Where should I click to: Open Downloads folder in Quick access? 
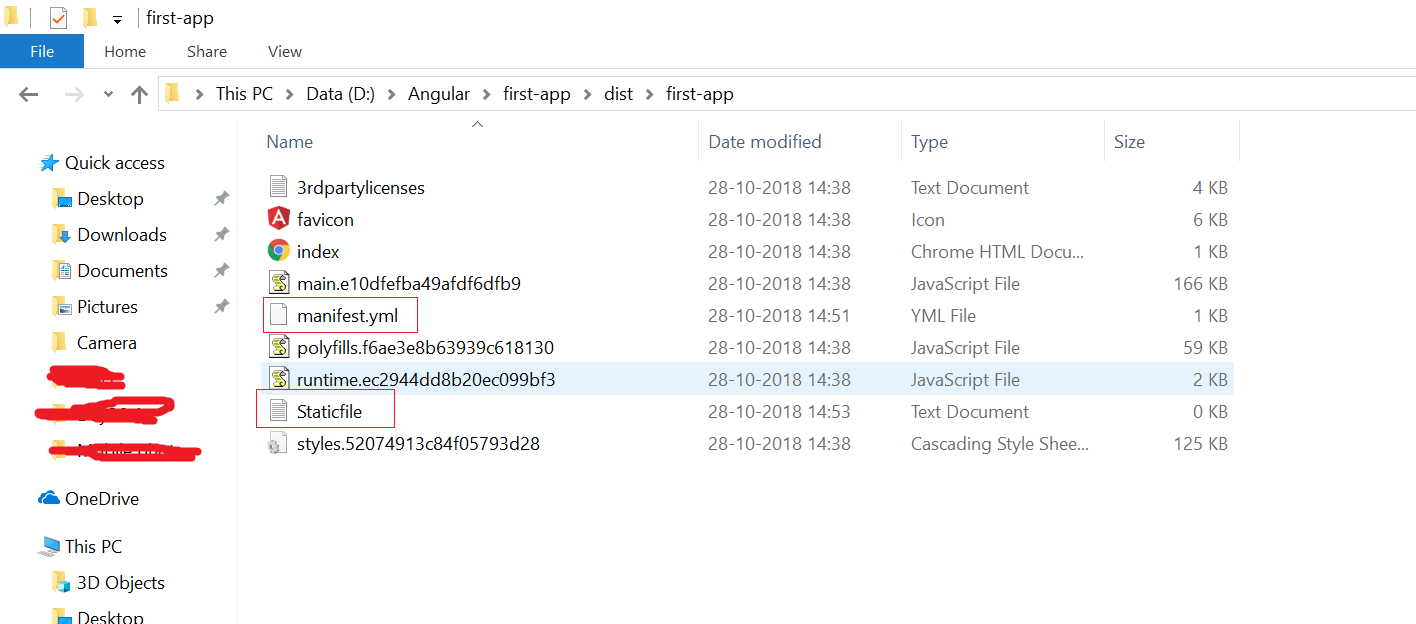[122, 235]
